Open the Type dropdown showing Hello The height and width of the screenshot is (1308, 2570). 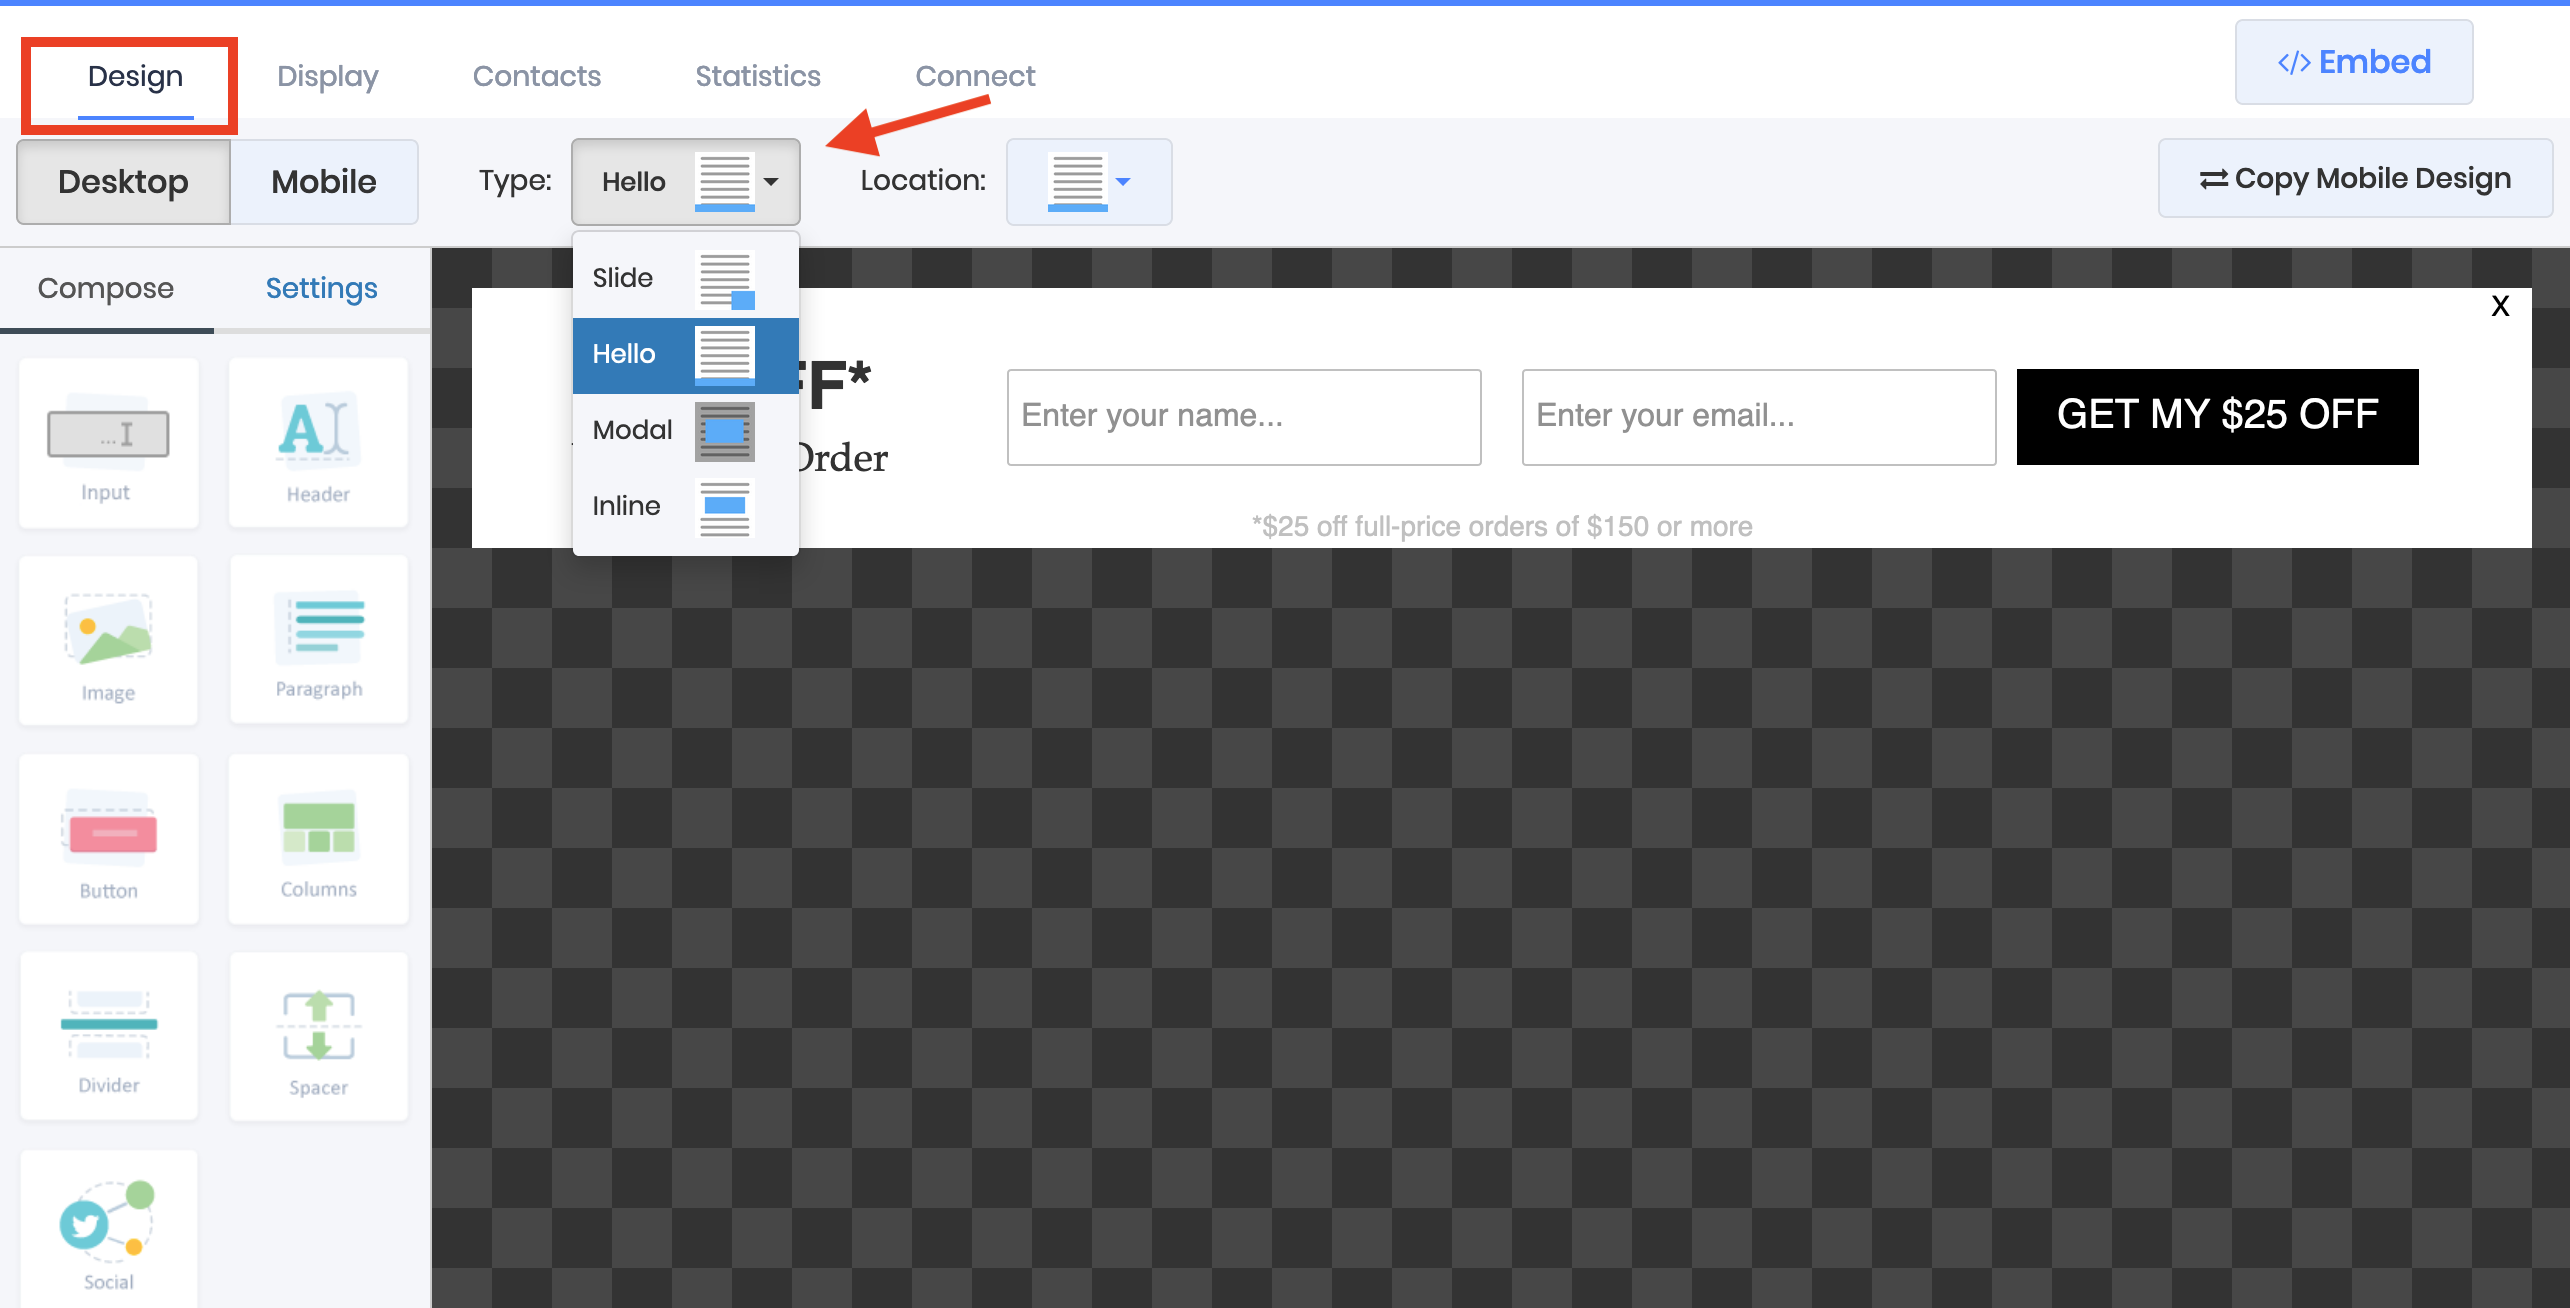(686, 182)
